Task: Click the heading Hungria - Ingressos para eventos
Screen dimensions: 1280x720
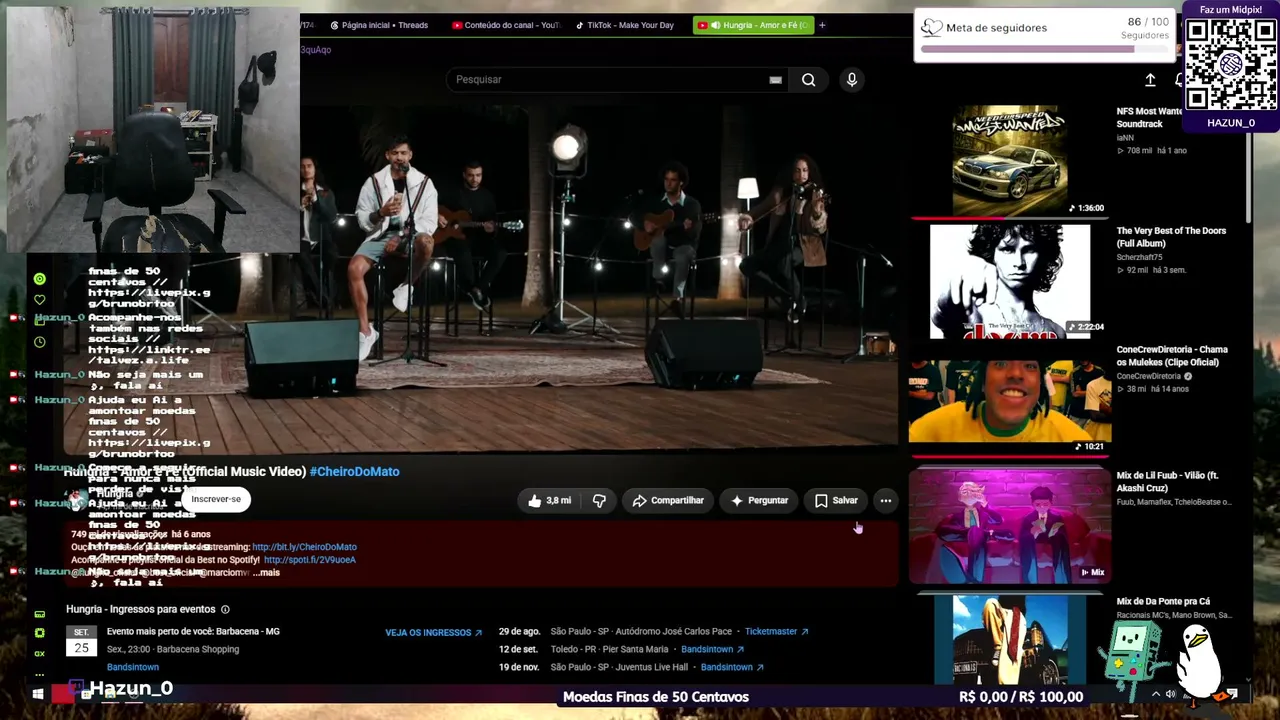Action: point(141,609)
